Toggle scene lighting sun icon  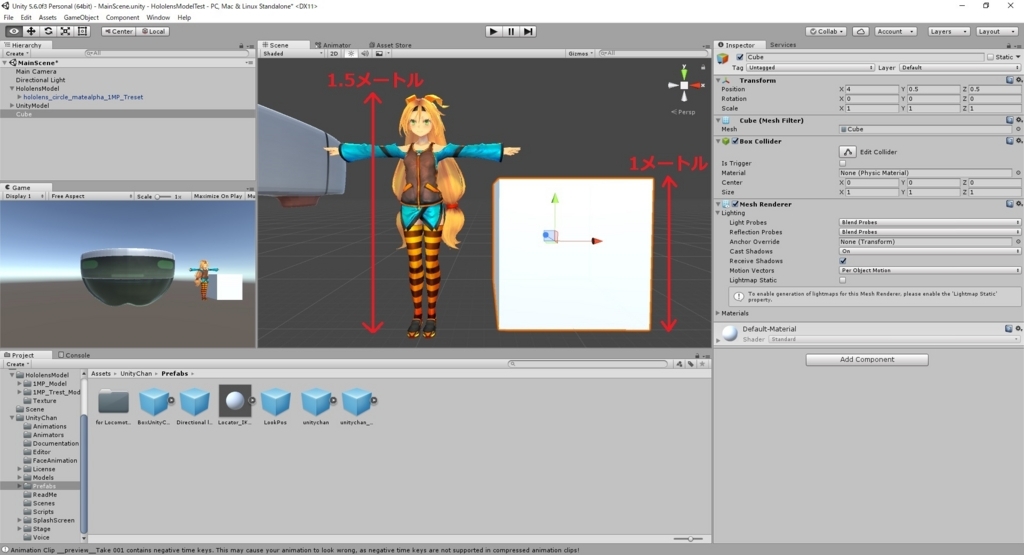(351, 54)
